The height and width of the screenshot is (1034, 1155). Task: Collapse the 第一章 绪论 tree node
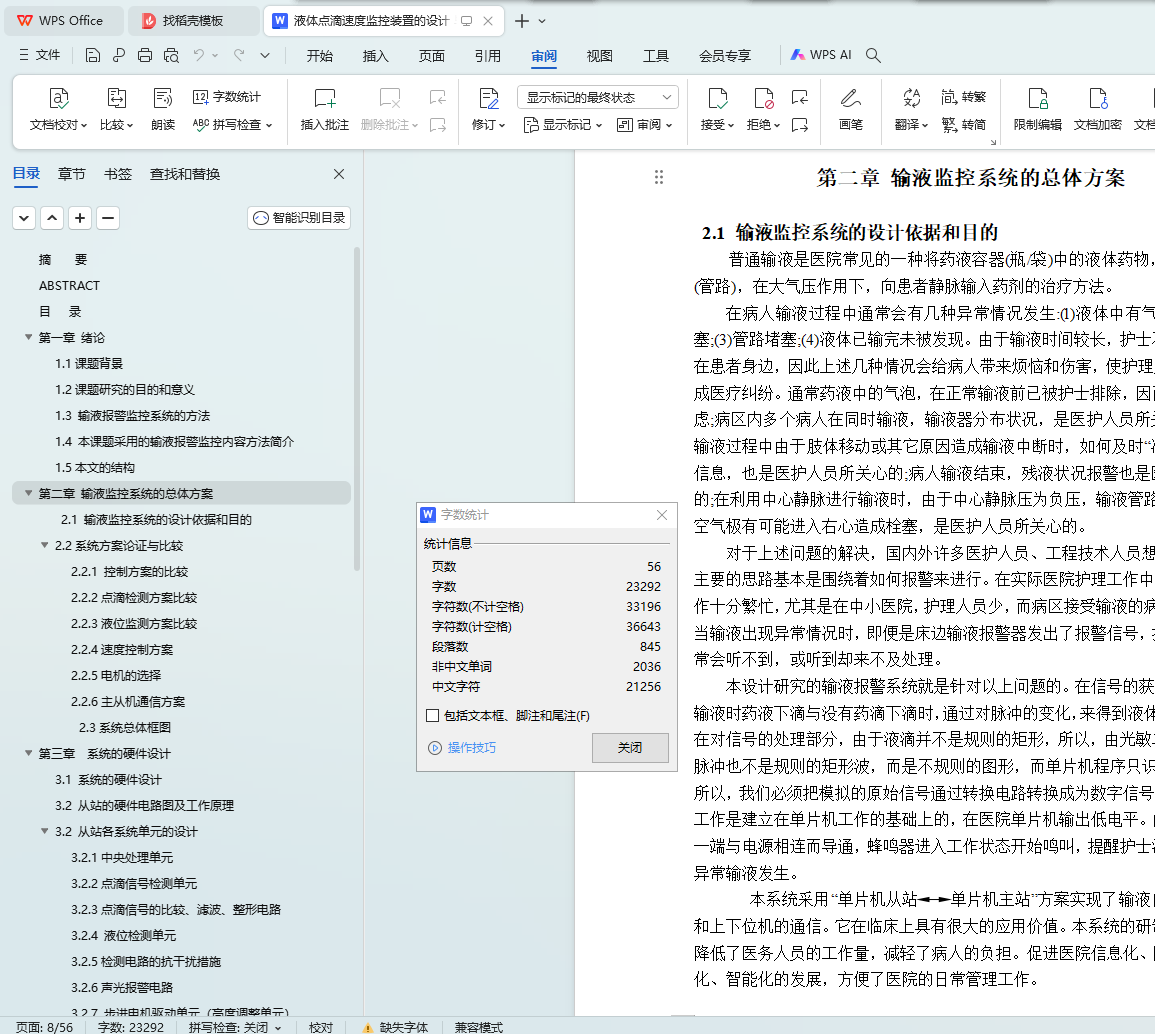click(x=29, y=338)
